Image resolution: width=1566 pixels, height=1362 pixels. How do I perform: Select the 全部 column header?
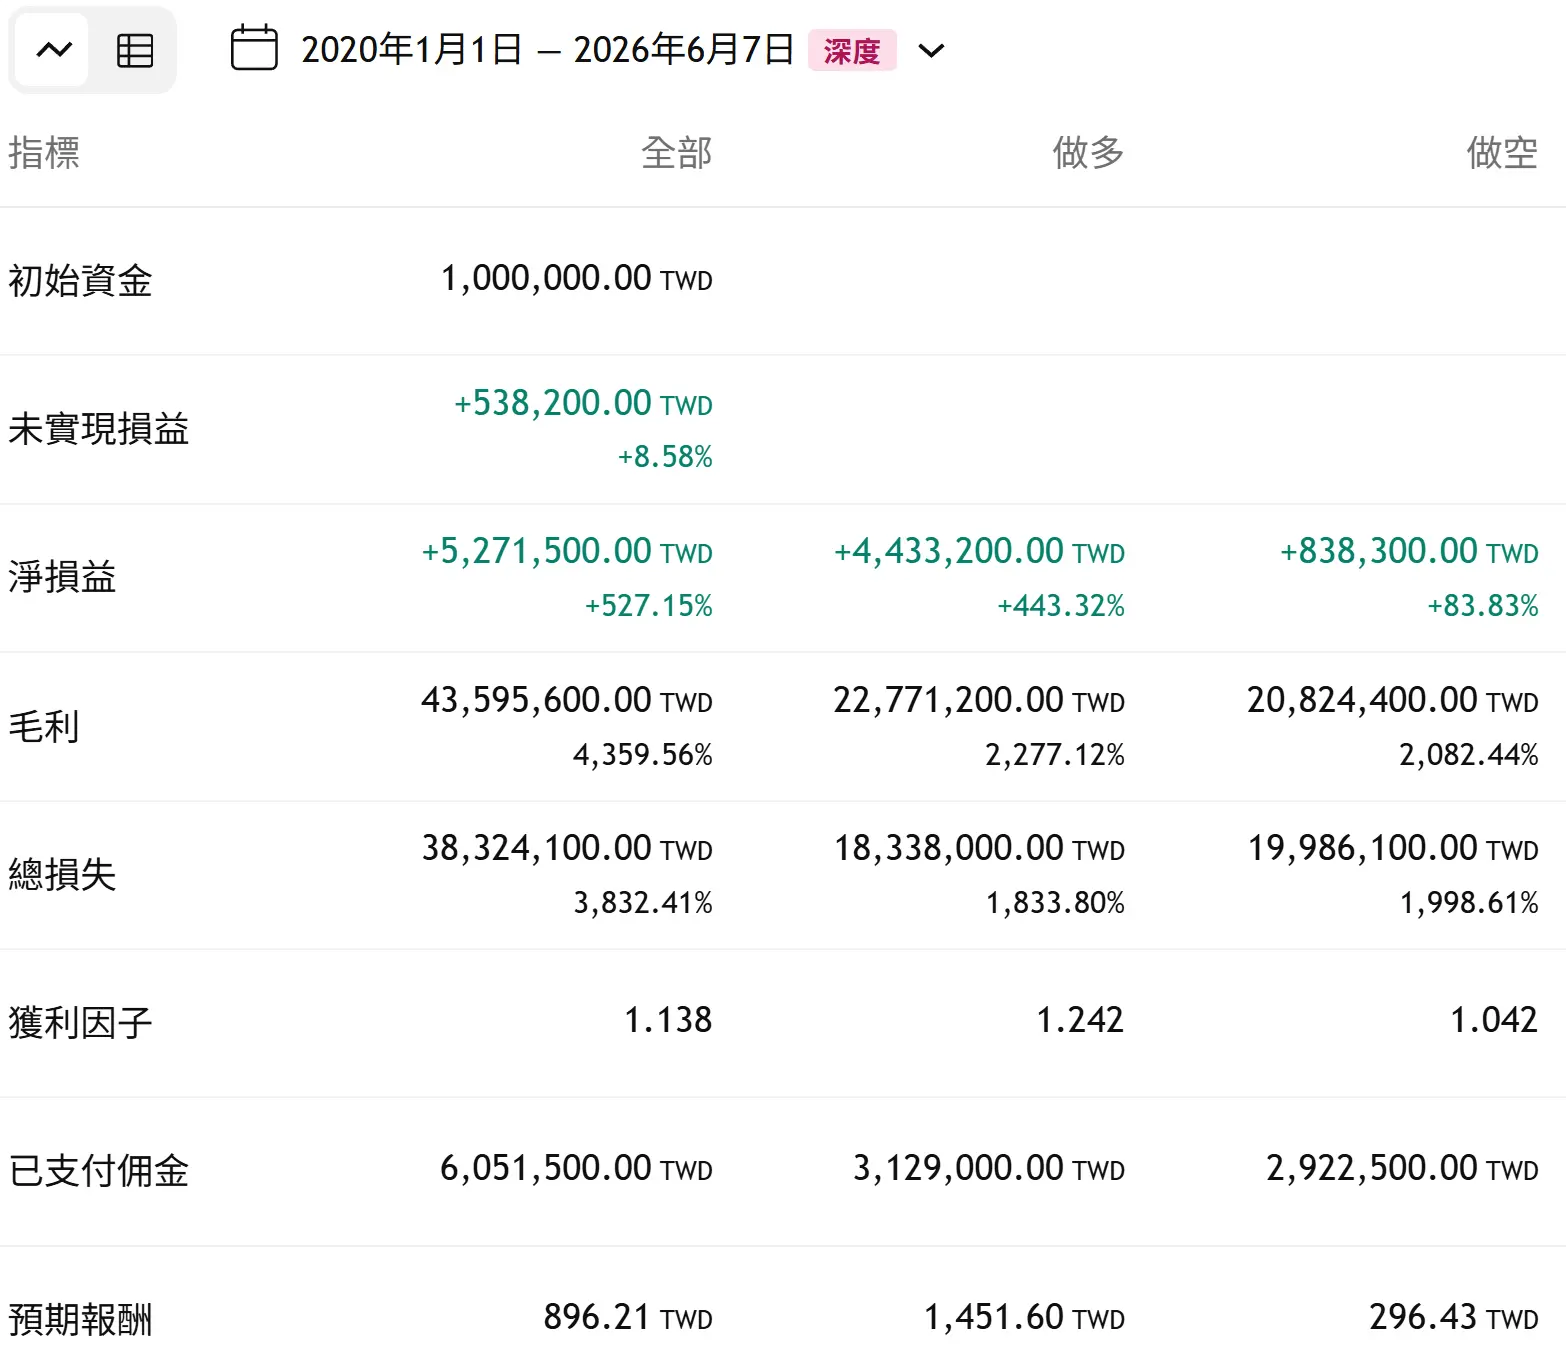point(676,152)
